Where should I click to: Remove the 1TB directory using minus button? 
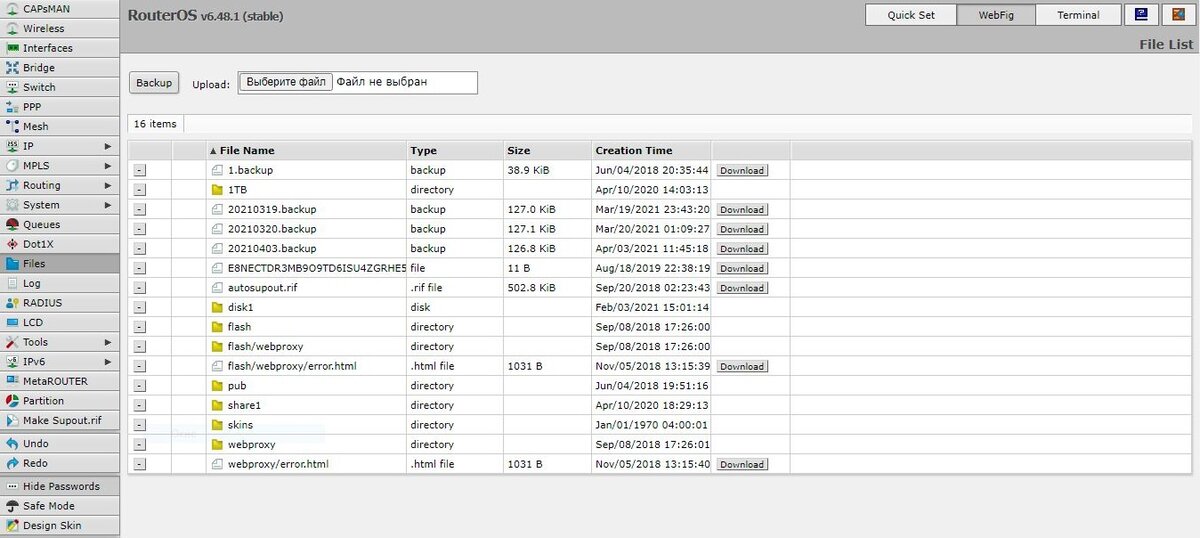139,190
